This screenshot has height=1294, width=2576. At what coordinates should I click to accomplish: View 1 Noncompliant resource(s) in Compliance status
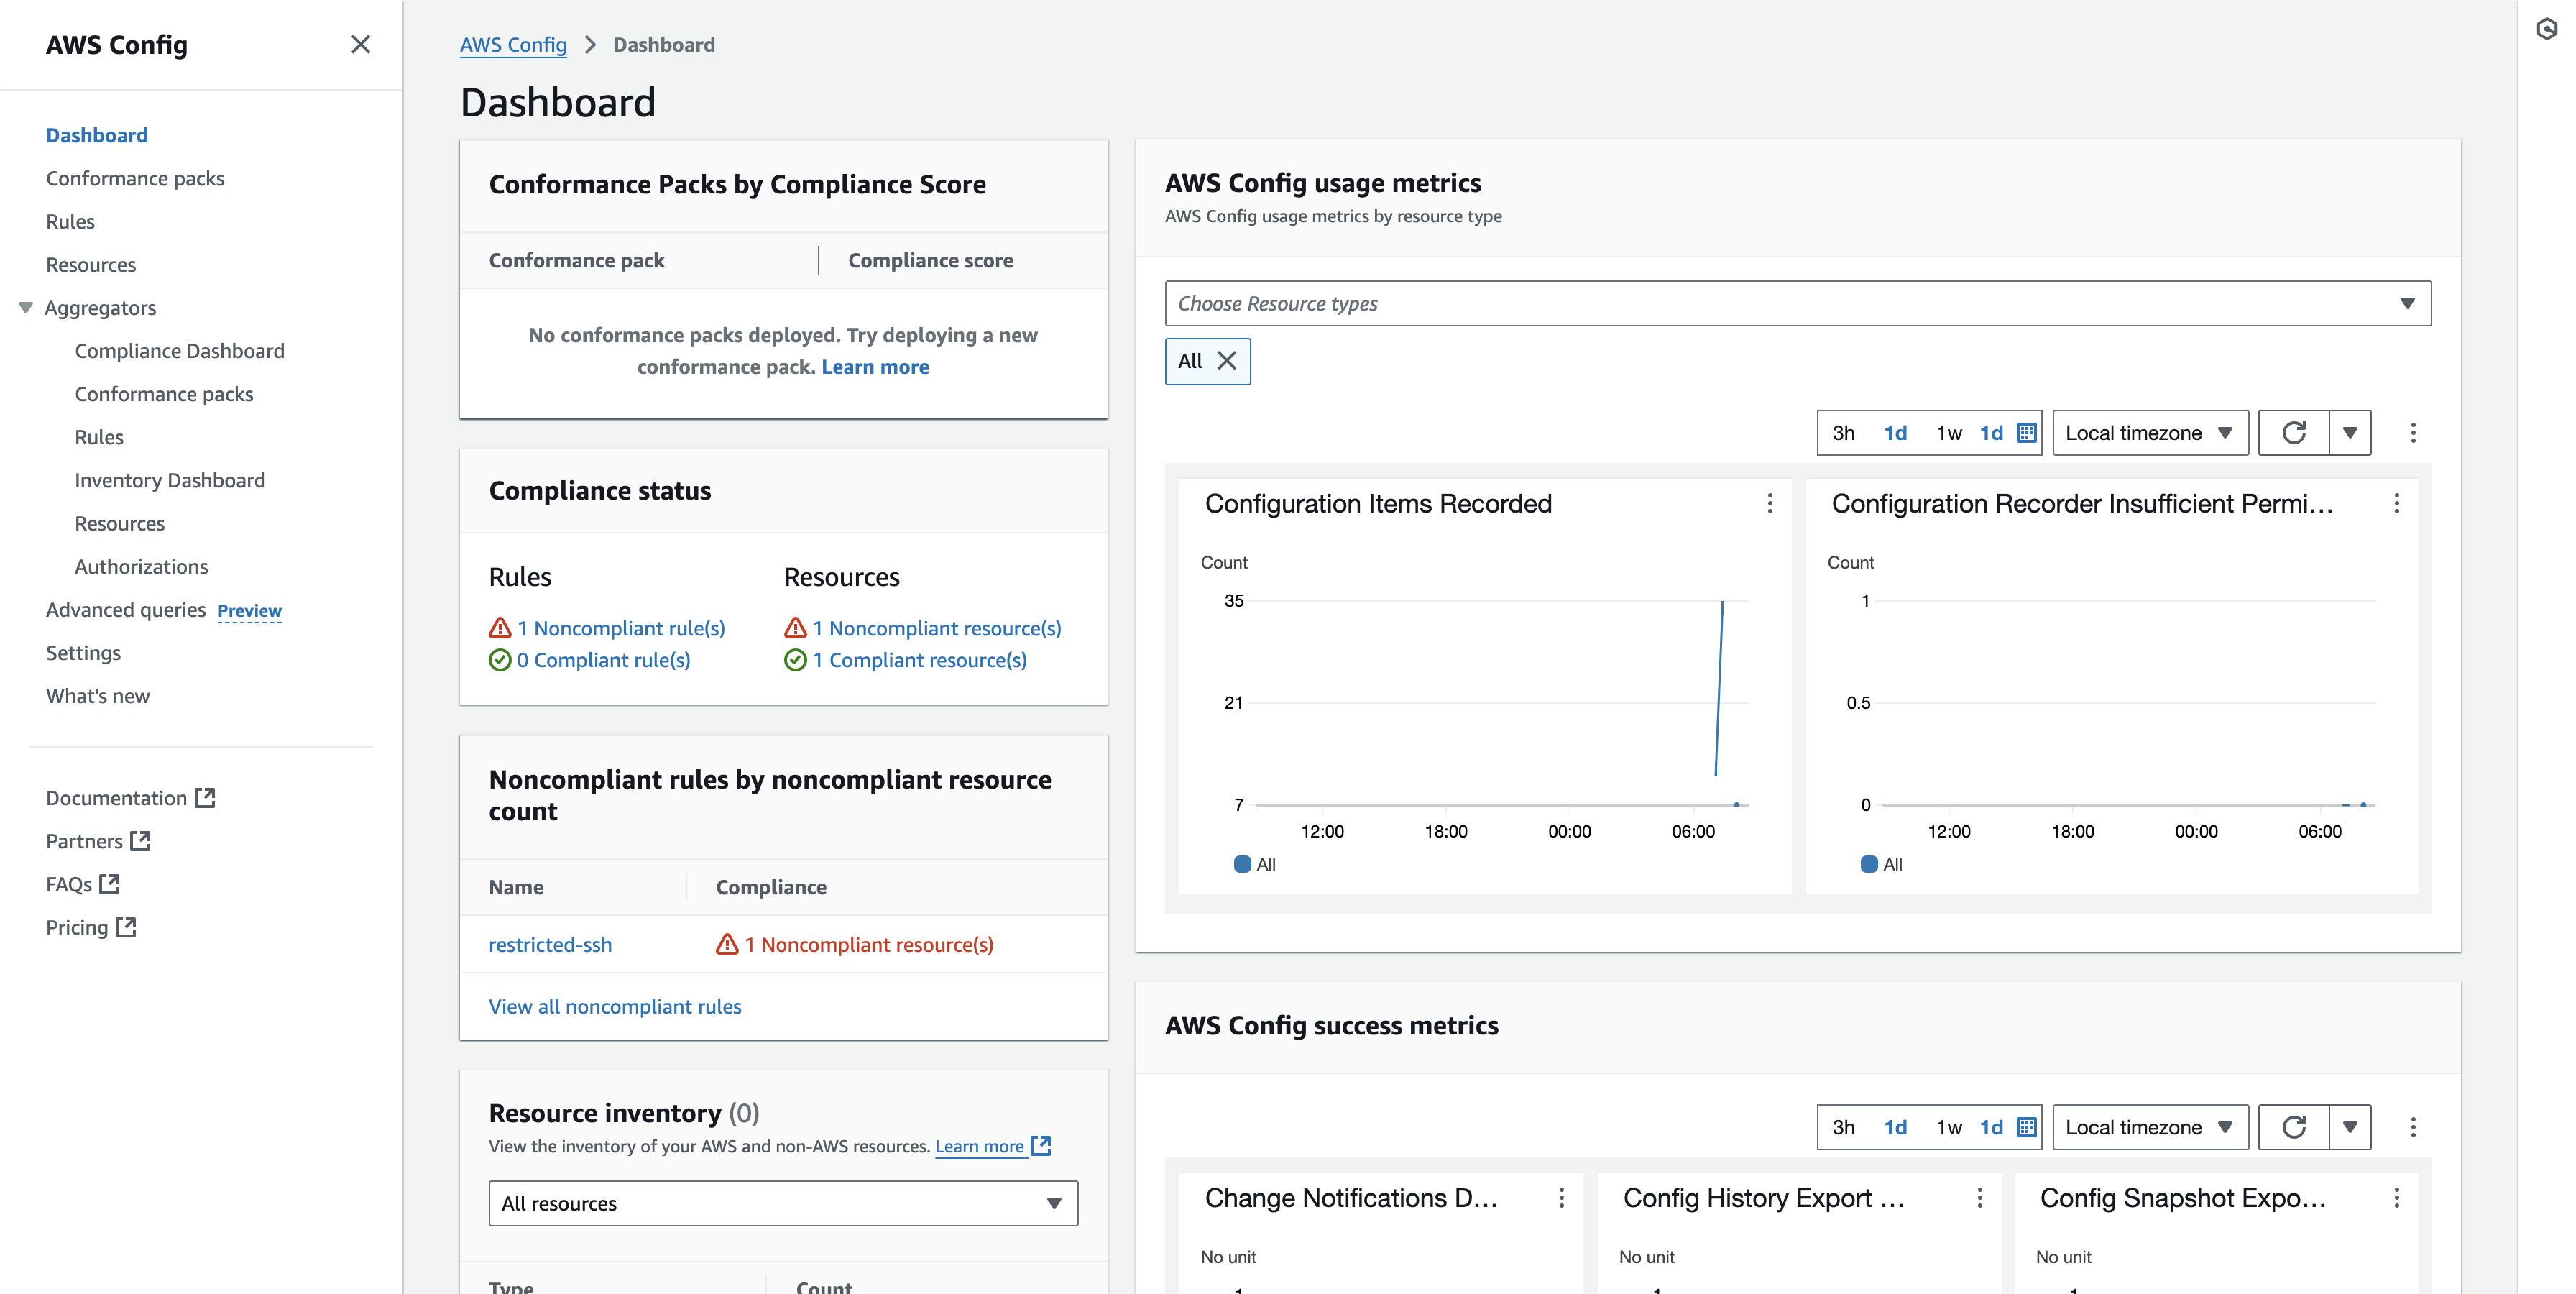pos(936,628)
